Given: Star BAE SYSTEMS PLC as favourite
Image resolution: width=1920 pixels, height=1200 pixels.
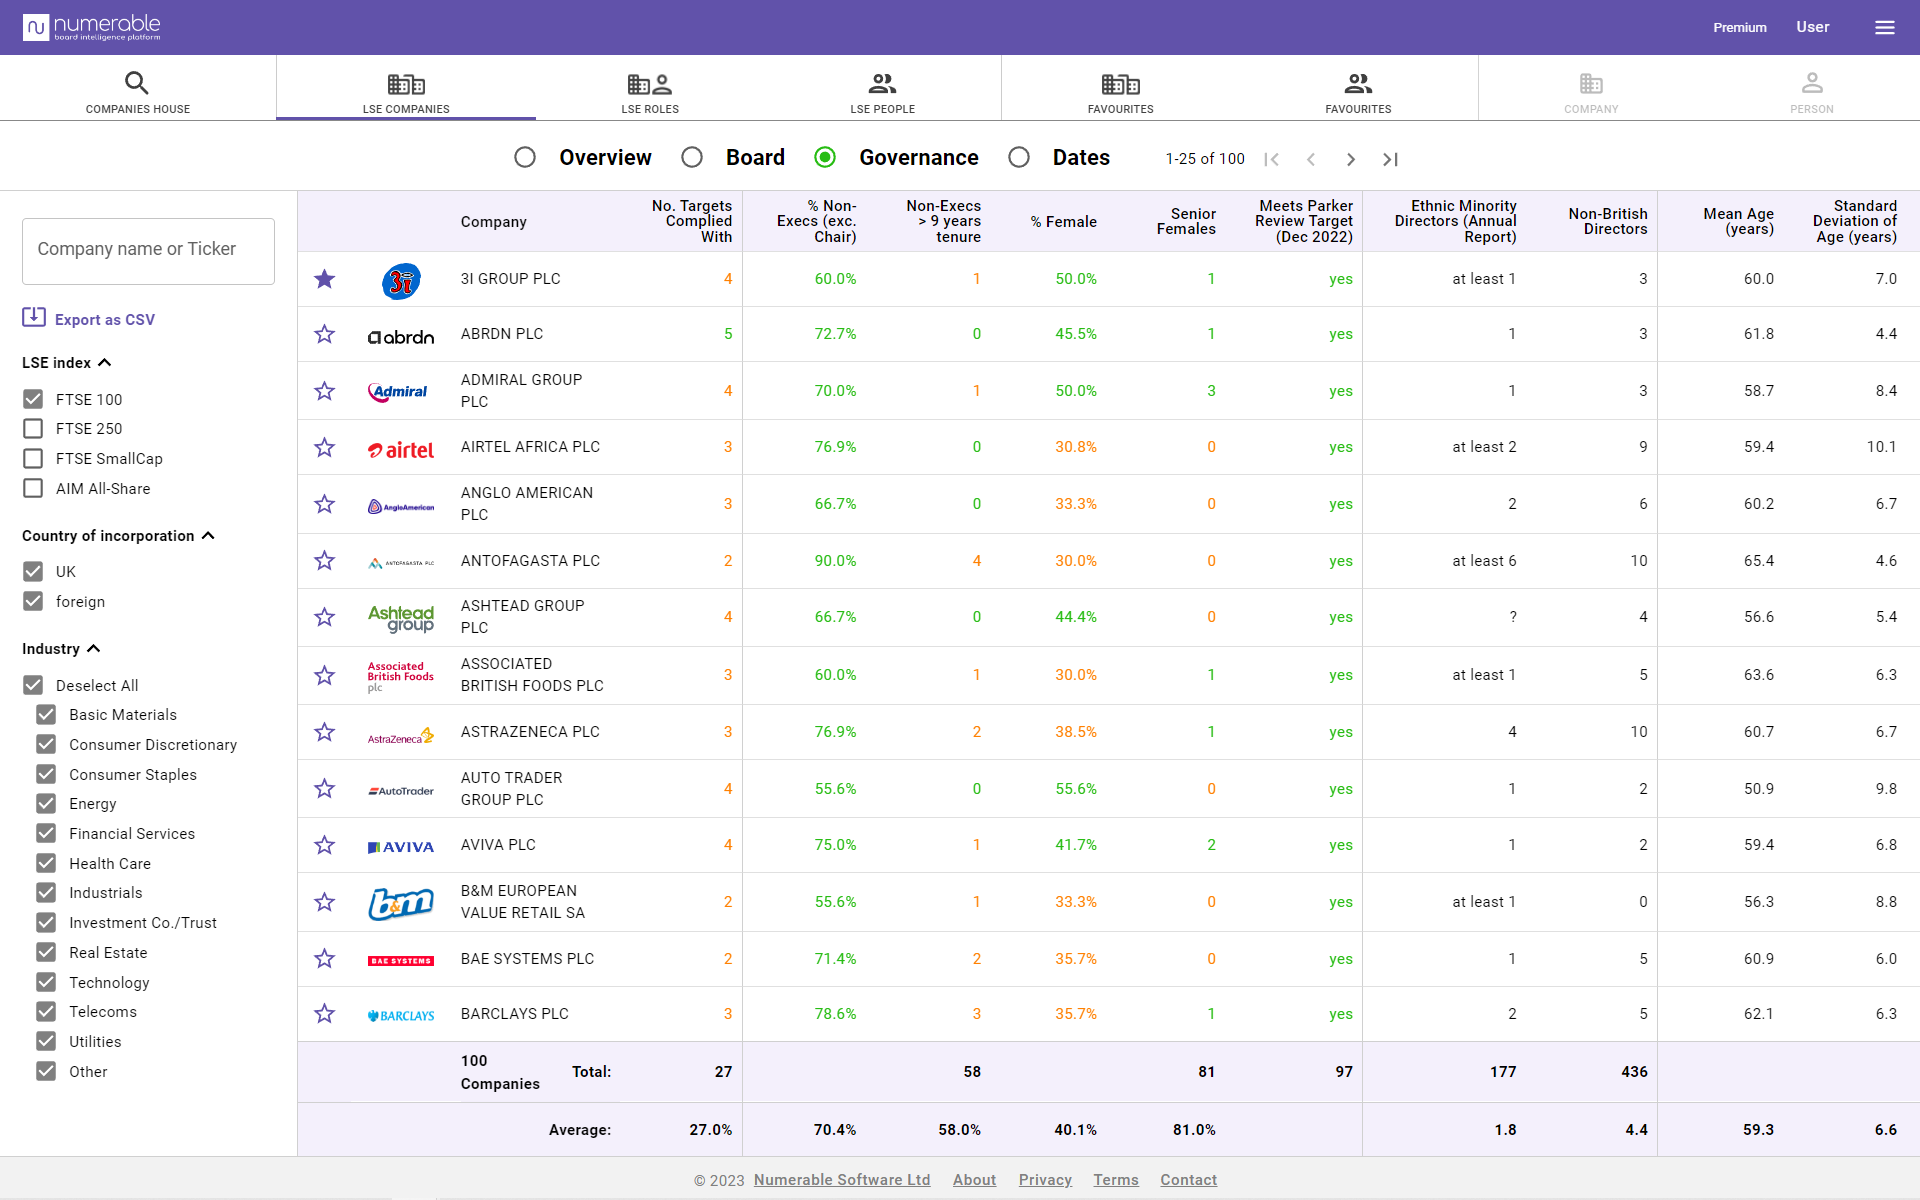Looking at the screenshot, I should (324, 959).
